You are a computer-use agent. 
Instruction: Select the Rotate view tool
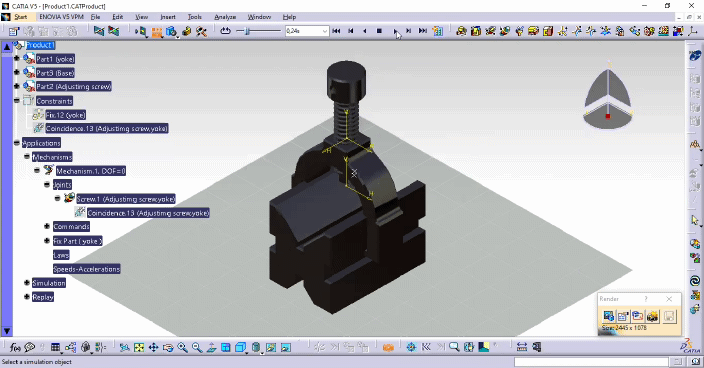click(168, 347)
